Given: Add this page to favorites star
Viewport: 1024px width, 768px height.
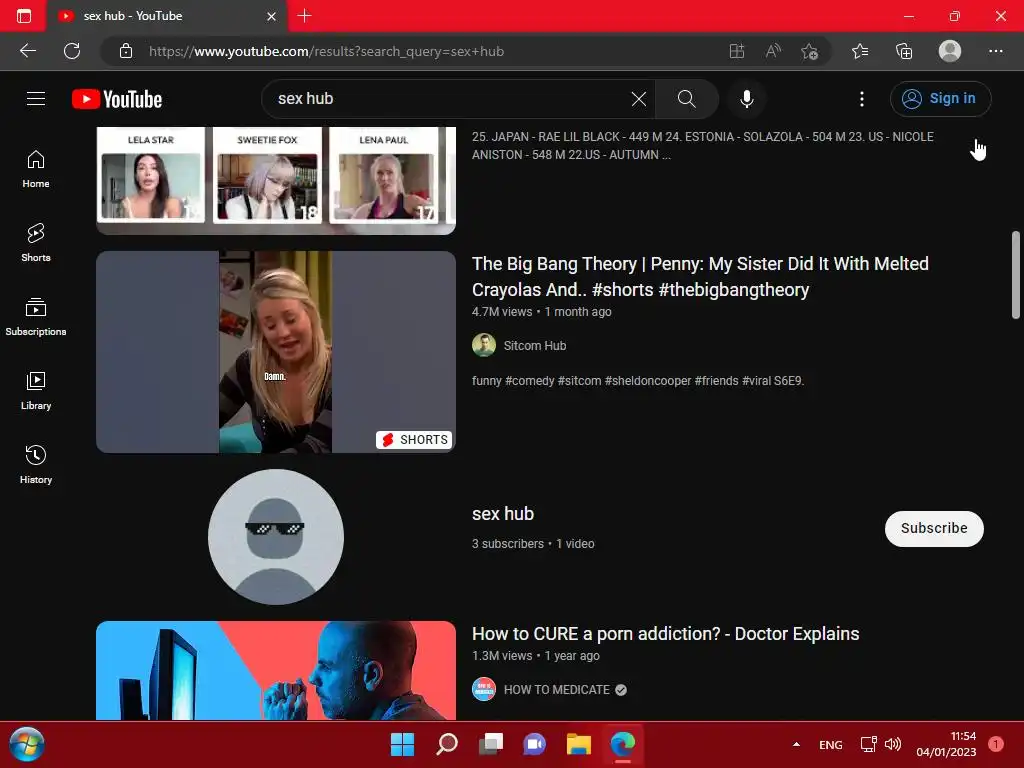Looking at the screenshot, I should point(810,51).
